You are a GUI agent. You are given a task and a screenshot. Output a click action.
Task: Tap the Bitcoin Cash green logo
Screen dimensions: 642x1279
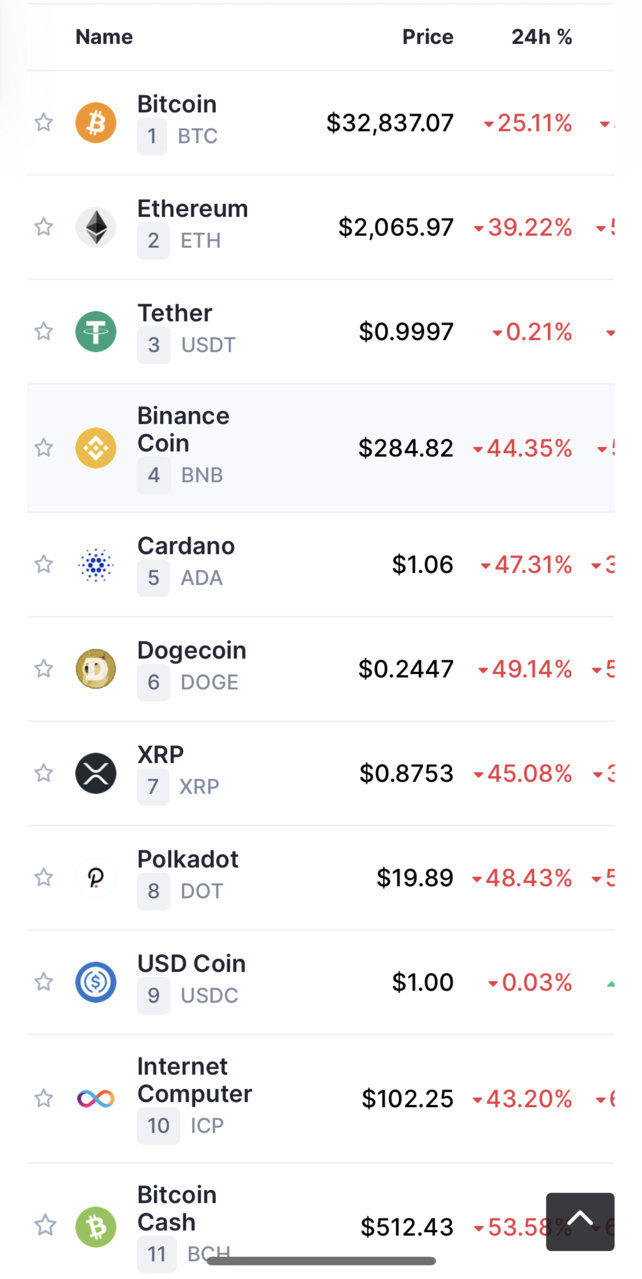(x=96, y=1227)
